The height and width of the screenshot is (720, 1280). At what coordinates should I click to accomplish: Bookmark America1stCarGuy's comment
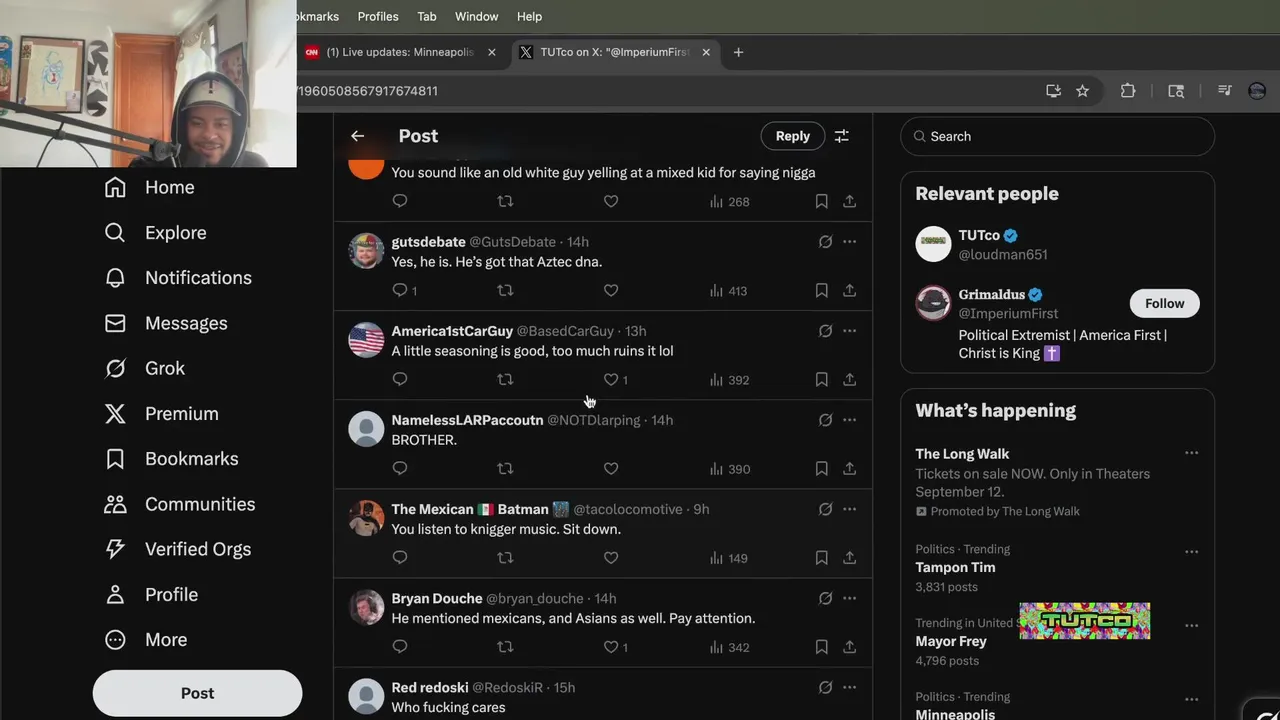click(821, 379)
